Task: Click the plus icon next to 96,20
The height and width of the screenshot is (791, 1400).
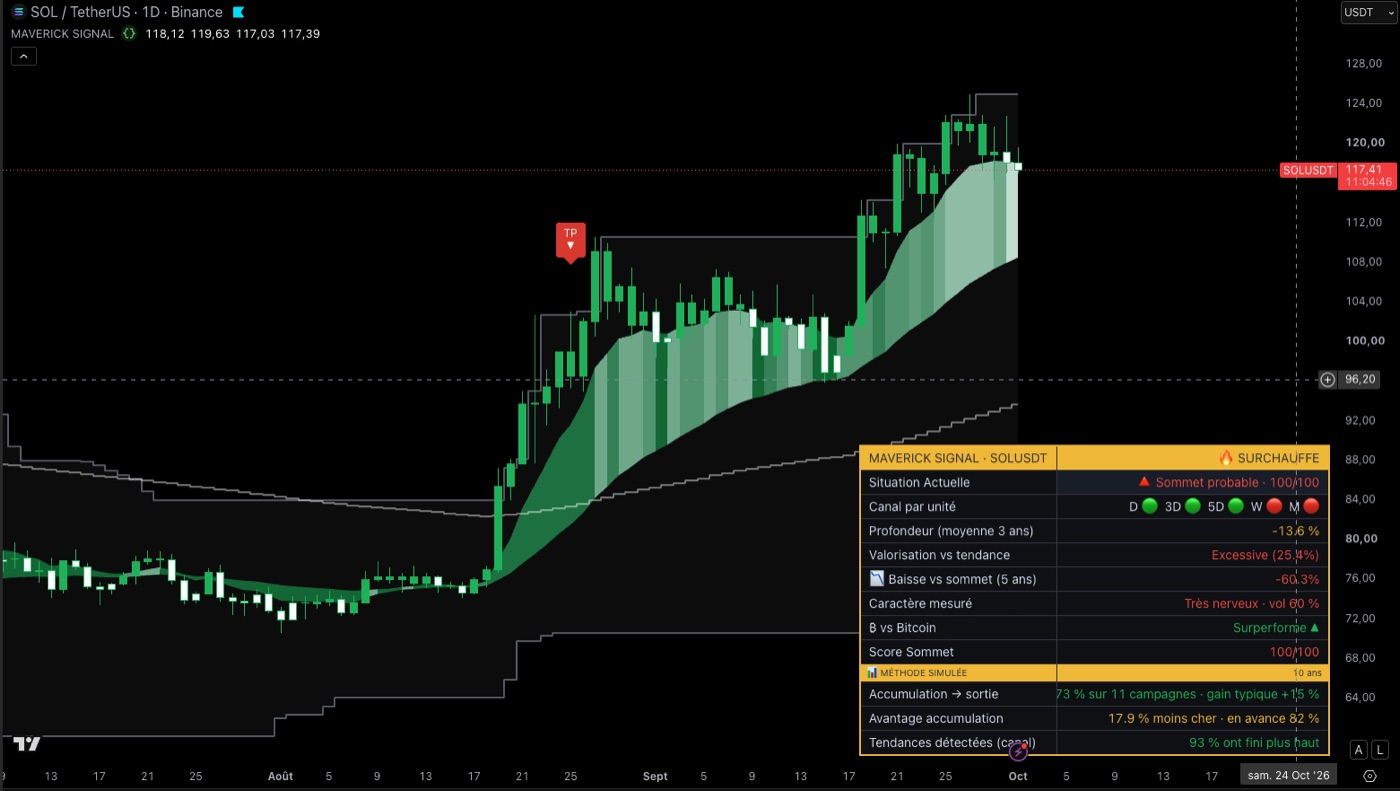Action: (x=1327, y=380)
